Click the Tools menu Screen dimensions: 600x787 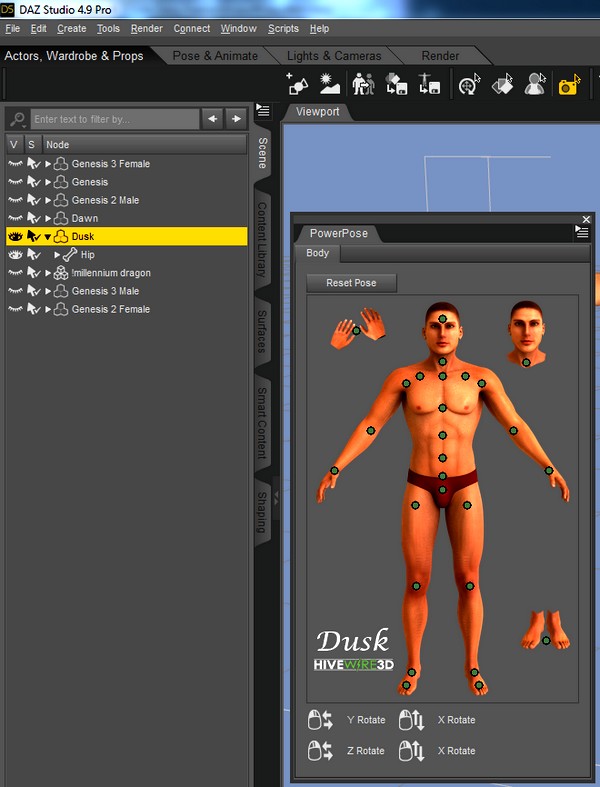pyautogui.click(x=108, y=29)
